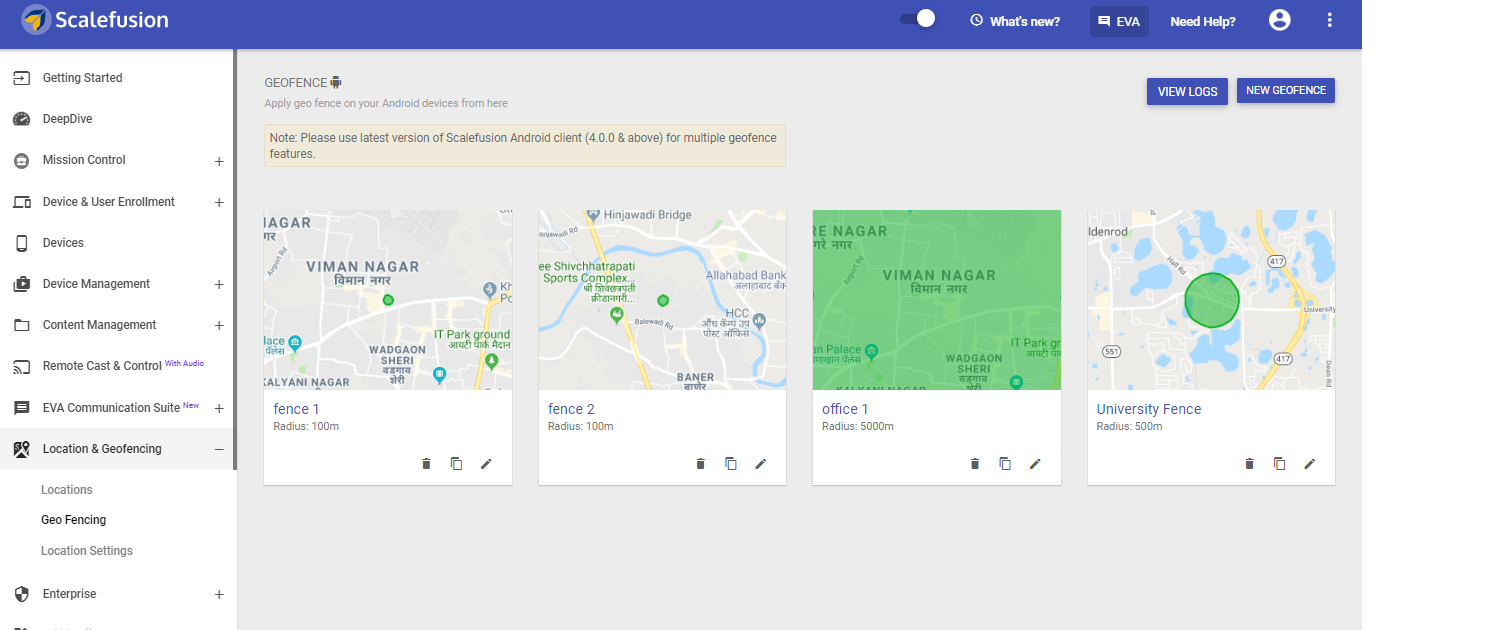Image resolution: width=1500 pixels, height=630 pixels.
Task: Toggle the switch in the top header
Action: click(918, 19)
